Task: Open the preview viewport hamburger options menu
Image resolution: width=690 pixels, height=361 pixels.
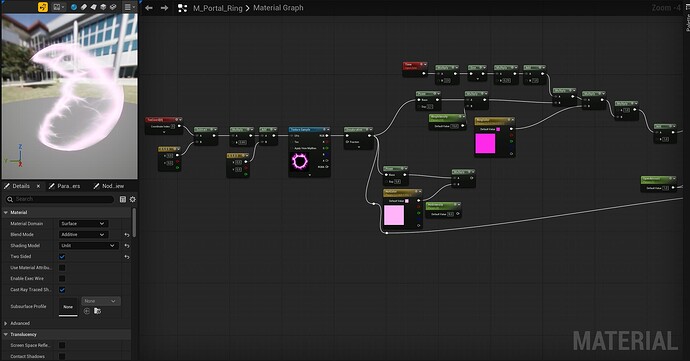Action: coord(129,7)
